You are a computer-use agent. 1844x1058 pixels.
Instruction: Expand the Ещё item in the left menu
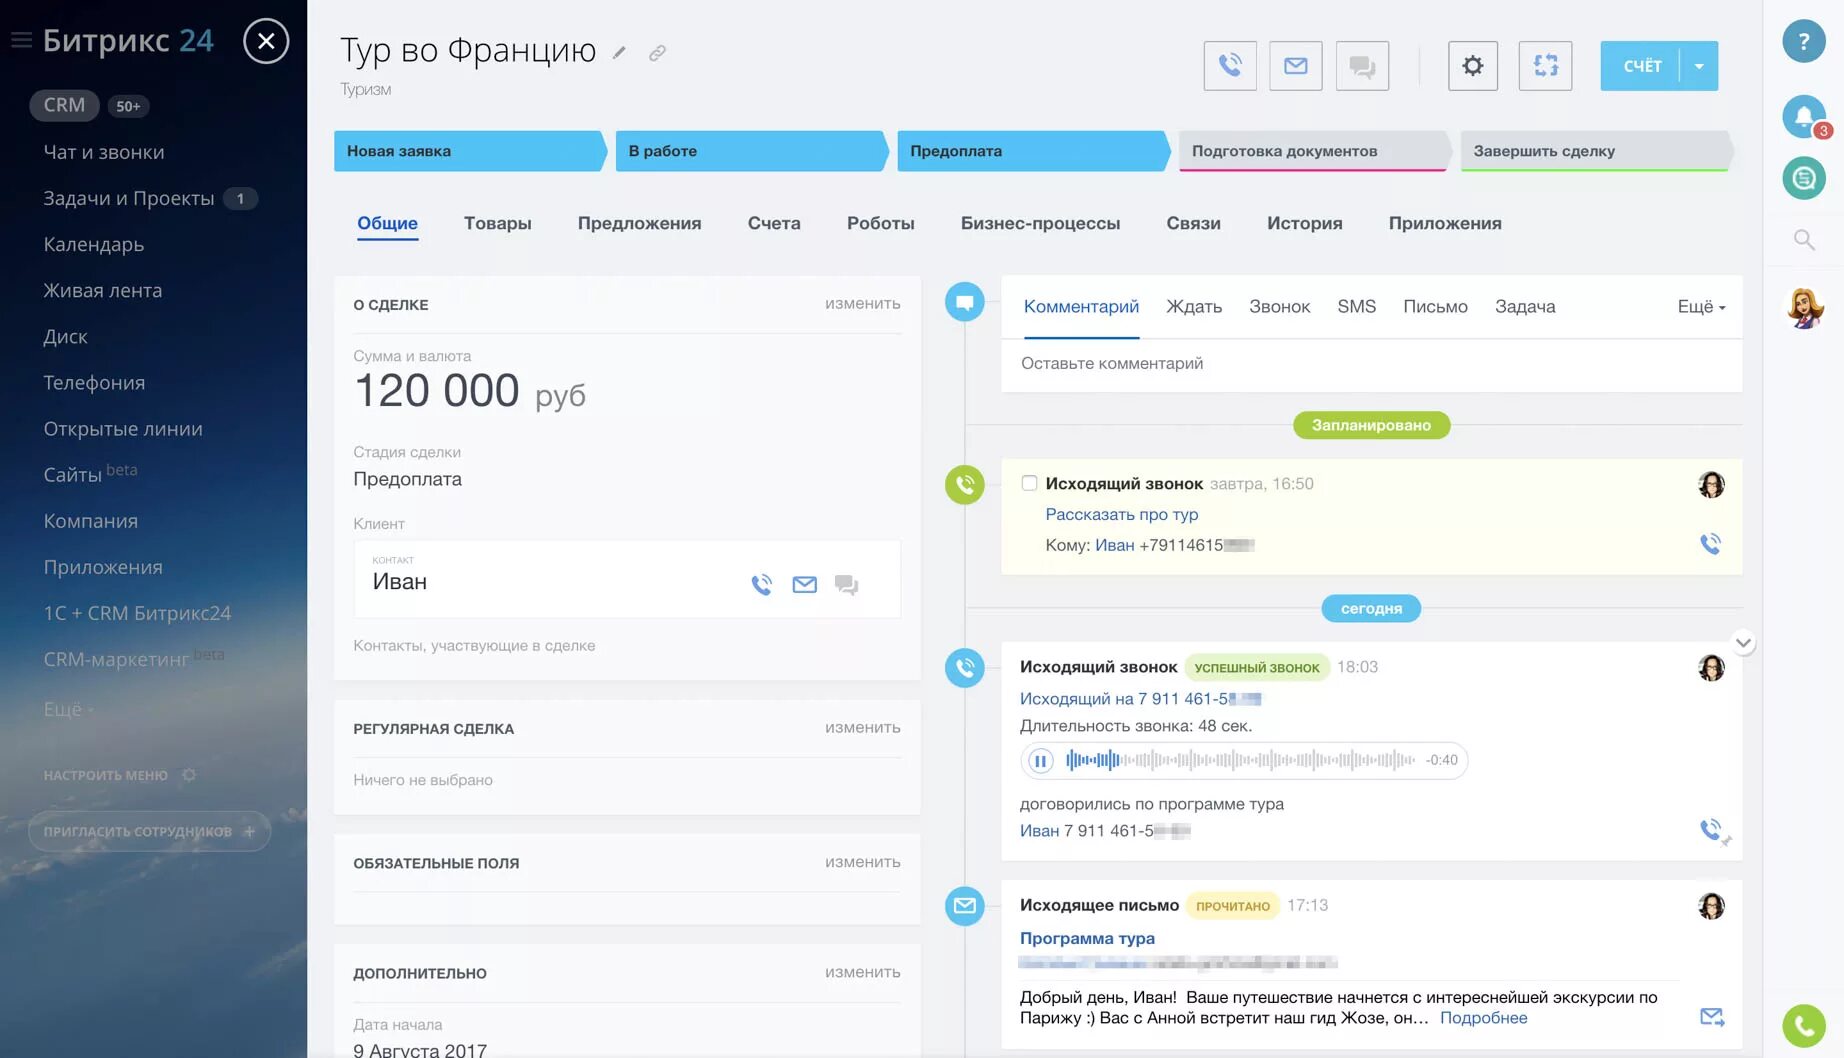[64, 708]
